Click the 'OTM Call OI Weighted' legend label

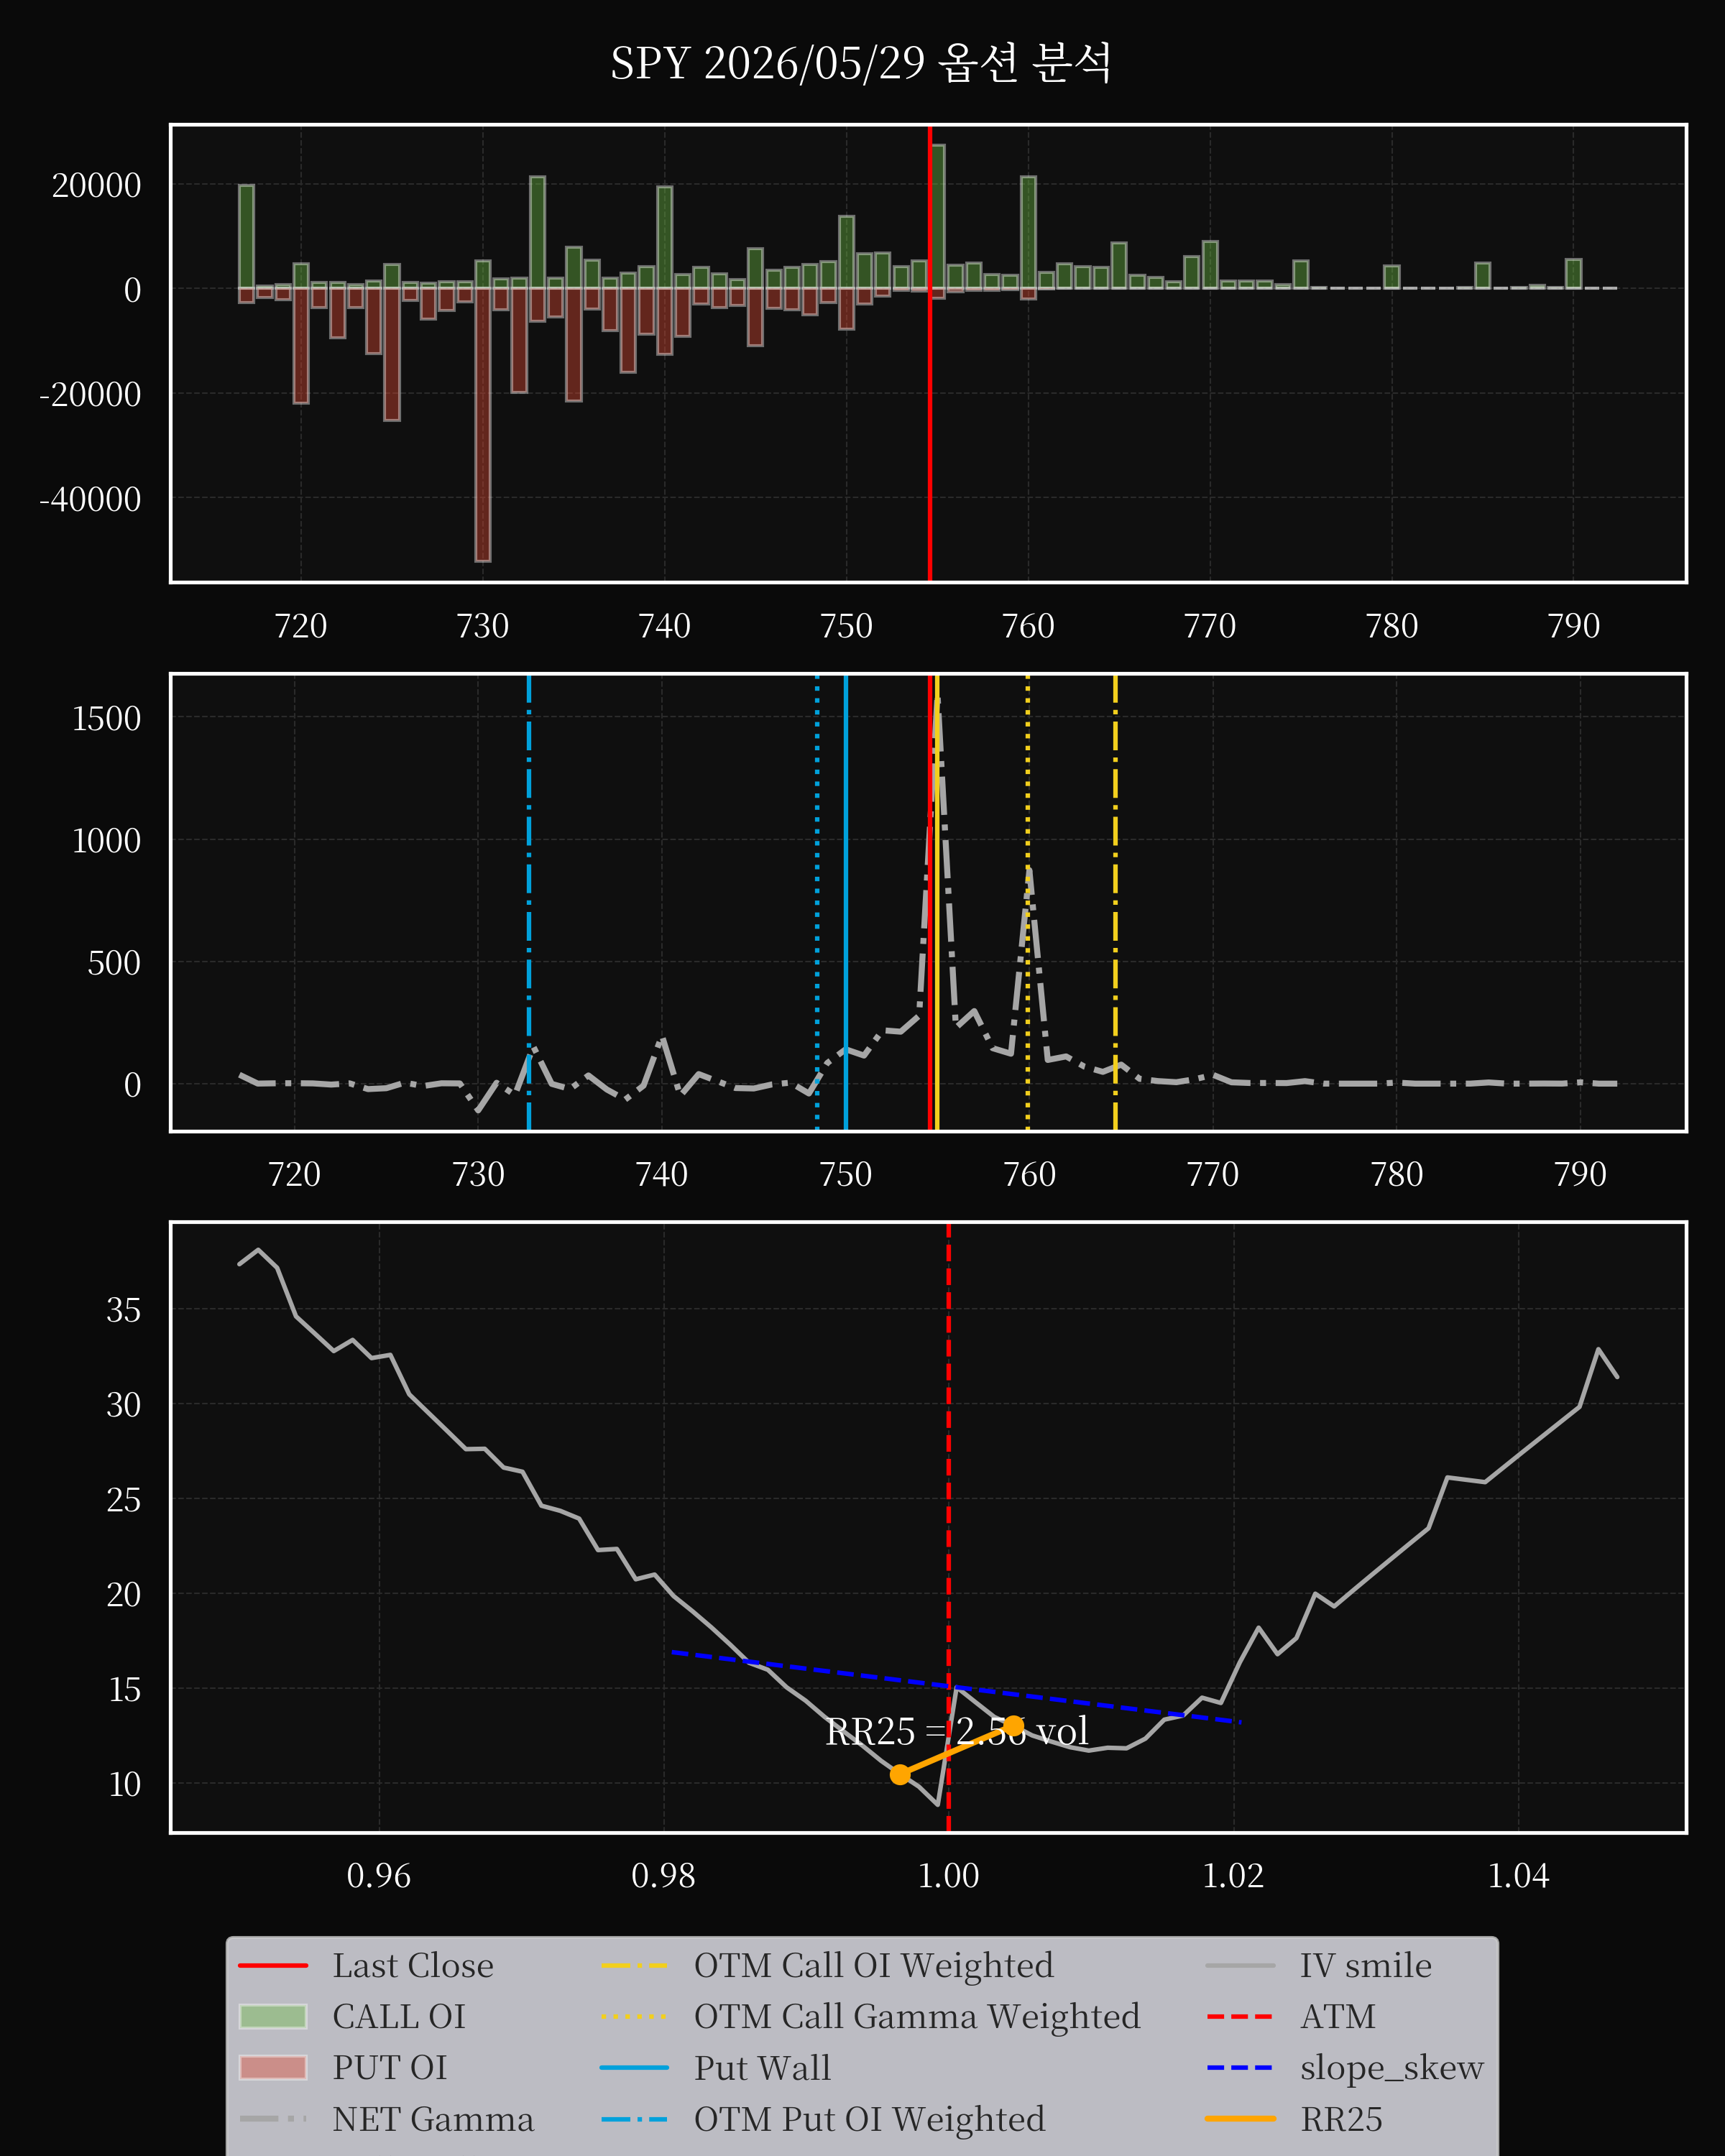(x=874, y=1965)
